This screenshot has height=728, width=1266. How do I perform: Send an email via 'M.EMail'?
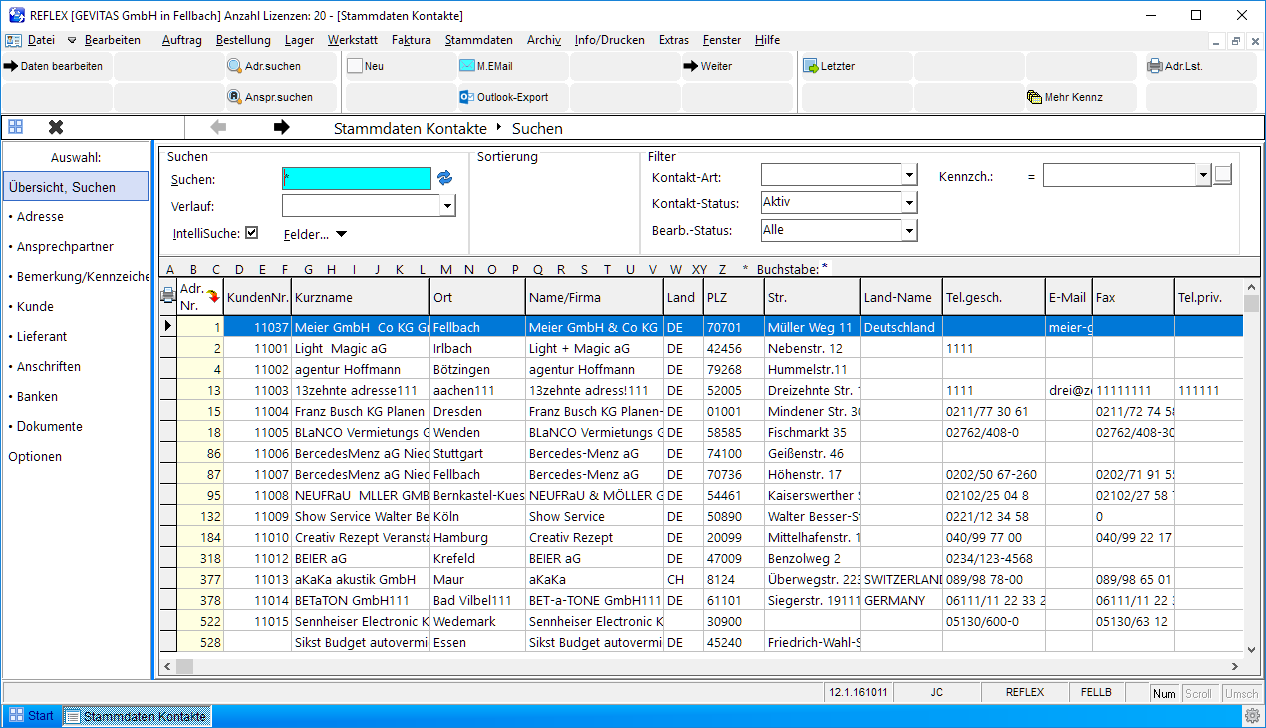[x=512, y=67]
